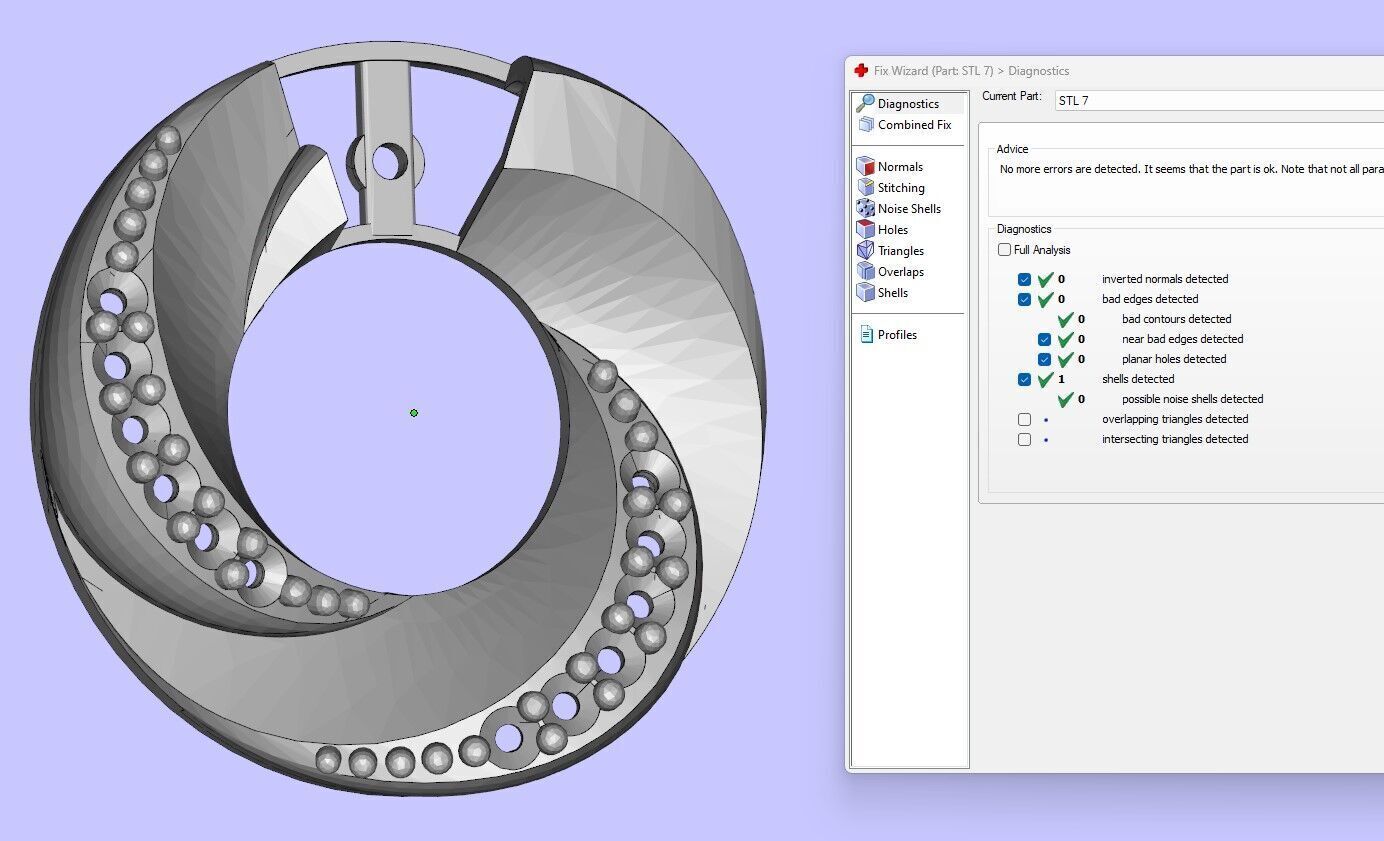The height and width of the screenshot is (841, 1384).
Task: Select the Triangles repair tool
Action: click(x=891, y=251)
